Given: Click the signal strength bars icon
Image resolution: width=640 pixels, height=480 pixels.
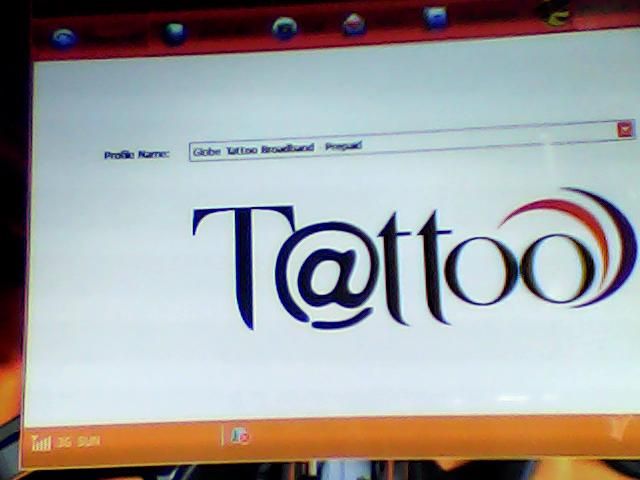Looking at the screenshot, I should (41, 441).
